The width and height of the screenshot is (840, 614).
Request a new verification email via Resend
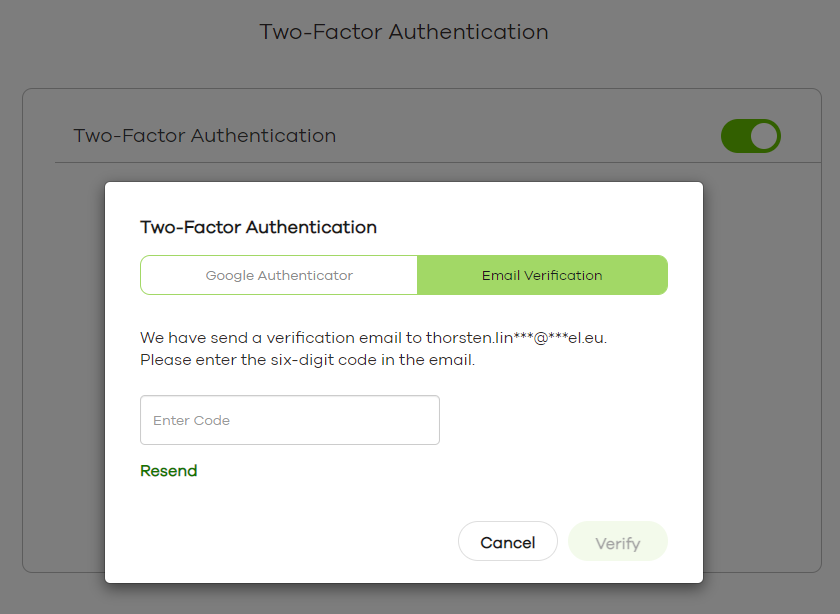click(x=168, y=470)
